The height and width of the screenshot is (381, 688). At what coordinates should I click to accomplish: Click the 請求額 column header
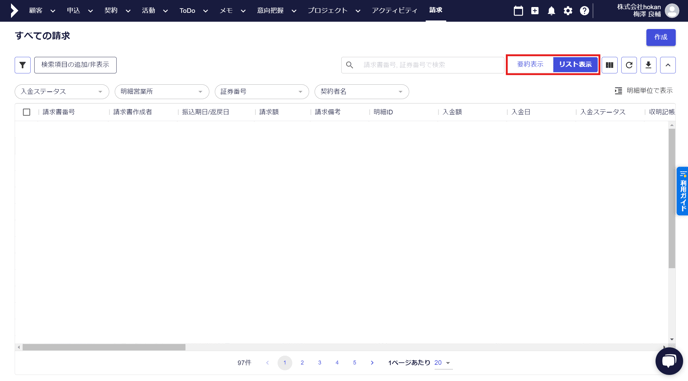pyautogui.click(x=269, y=112)
